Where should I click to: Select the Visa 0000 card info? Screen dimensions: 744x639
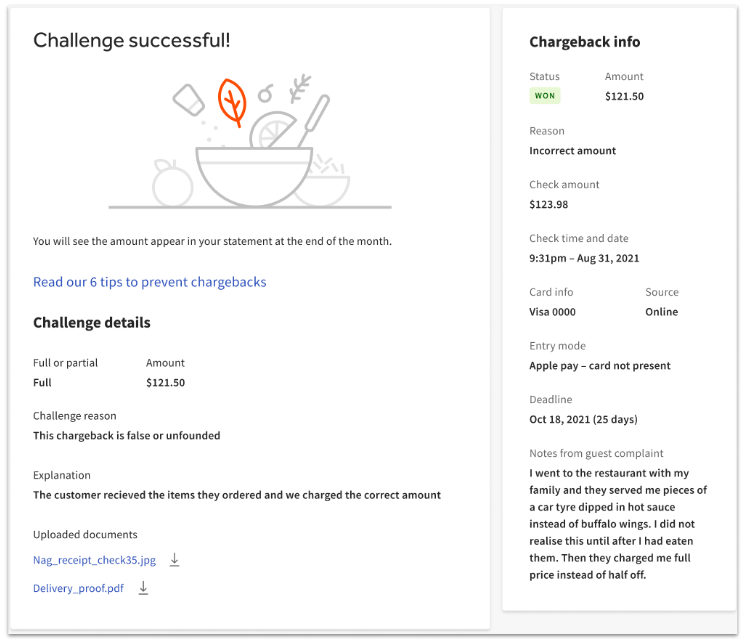click(552, 312)
